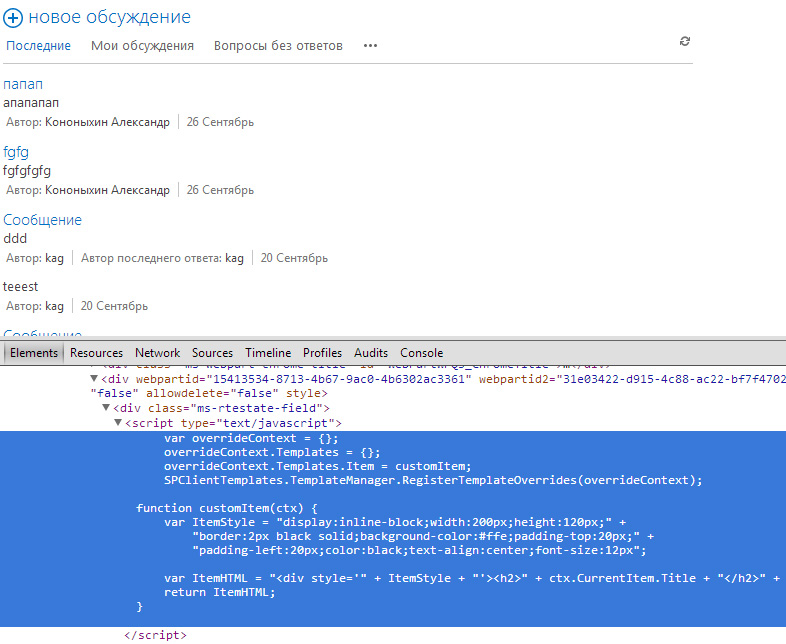Screen dimensions: 786x644
Task: Click author 'Кононыхин Александр' under fgfg
Action: (x=107, y=190)
